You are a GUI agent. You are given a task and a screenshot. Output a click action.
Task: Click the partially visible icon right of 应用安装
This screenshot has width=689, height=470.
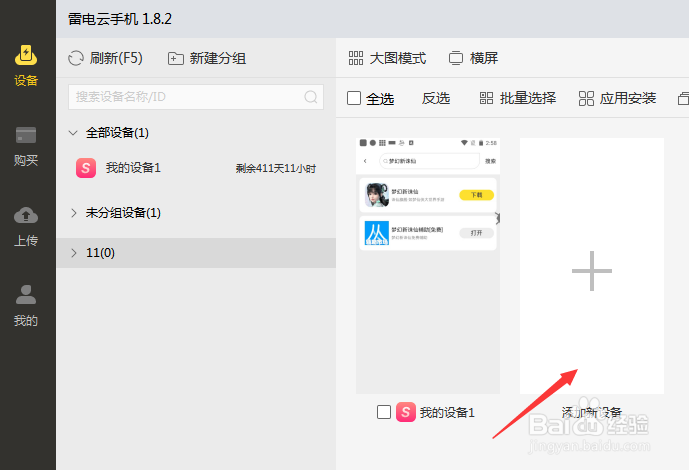tap(683, 98)
